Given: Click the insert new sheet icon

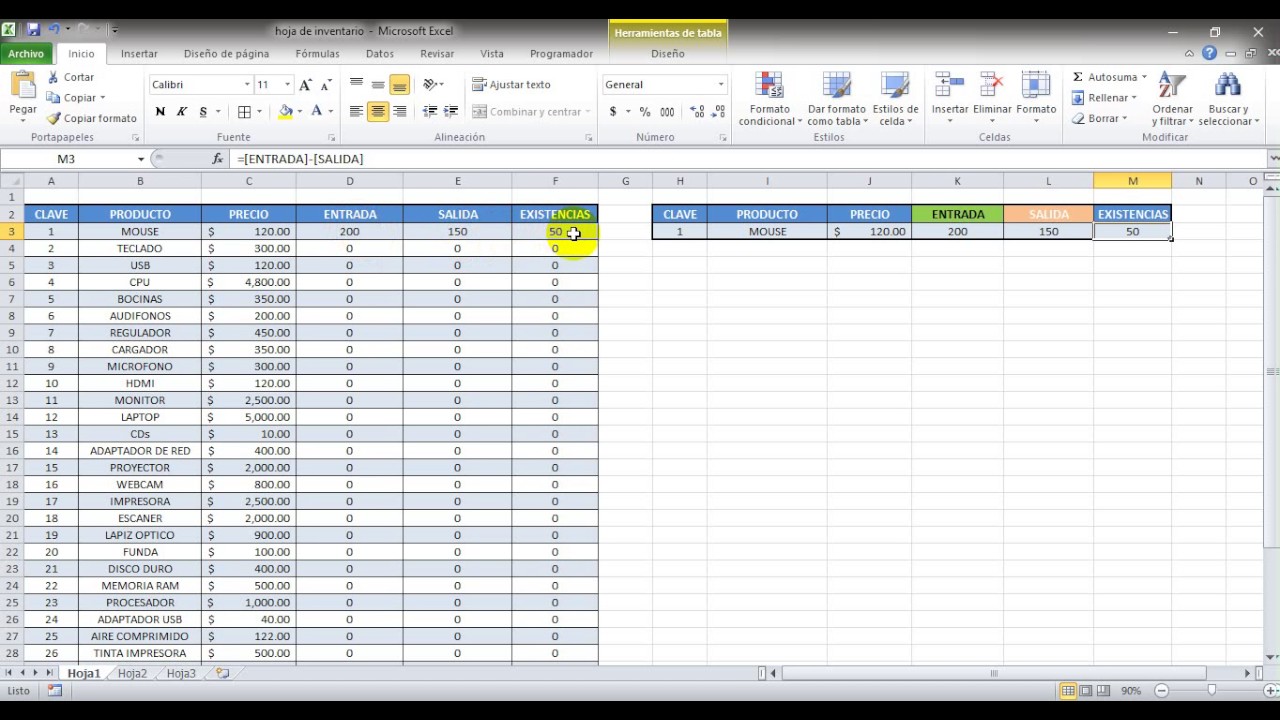Looking at the screenshot, I should point(222,674).
